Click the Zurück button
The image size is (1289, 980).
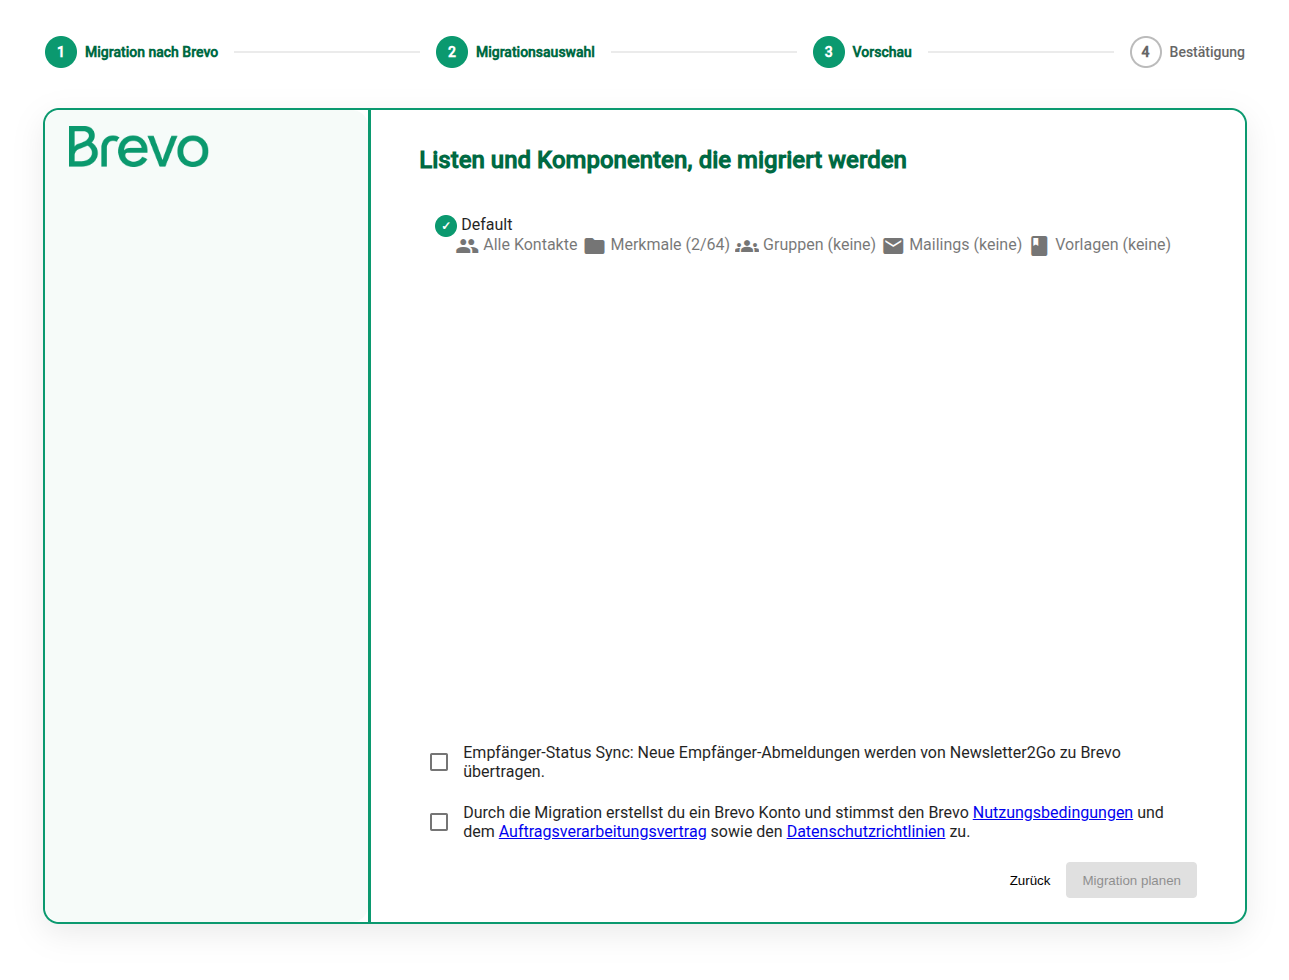click(x=1030, y=881)
